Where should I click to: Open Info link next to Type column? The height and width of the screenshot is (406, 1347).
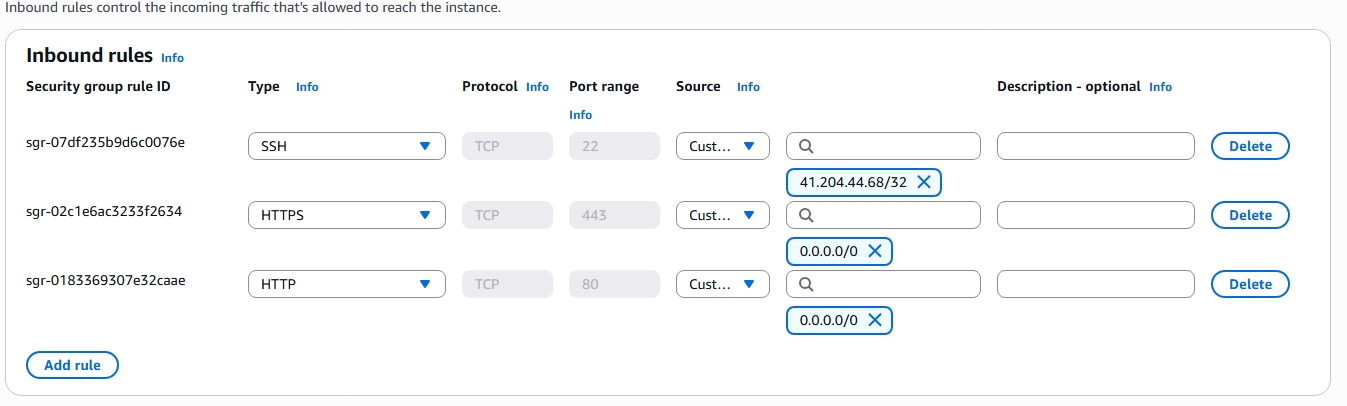307,87
